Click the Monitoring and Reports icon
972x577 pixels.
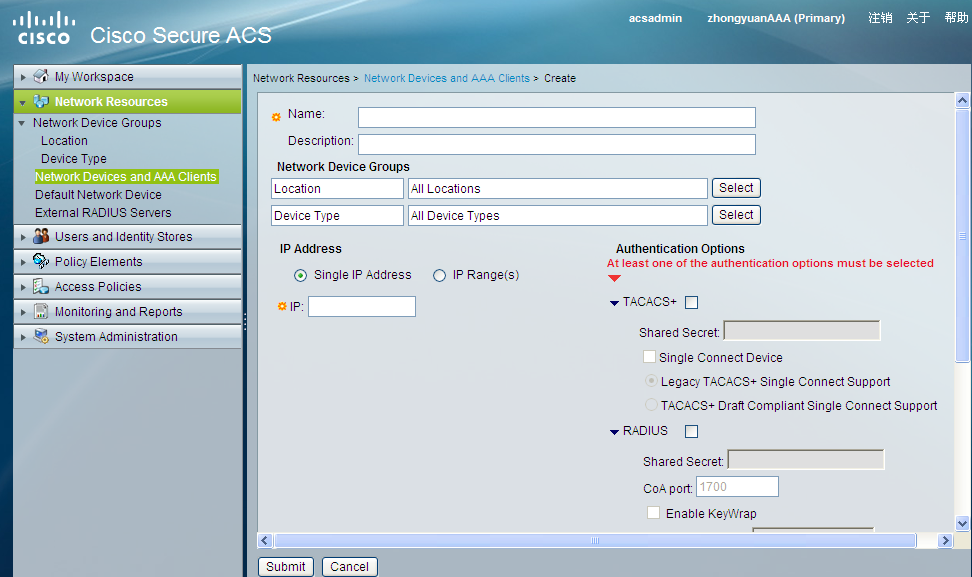(x=41, y=311)
